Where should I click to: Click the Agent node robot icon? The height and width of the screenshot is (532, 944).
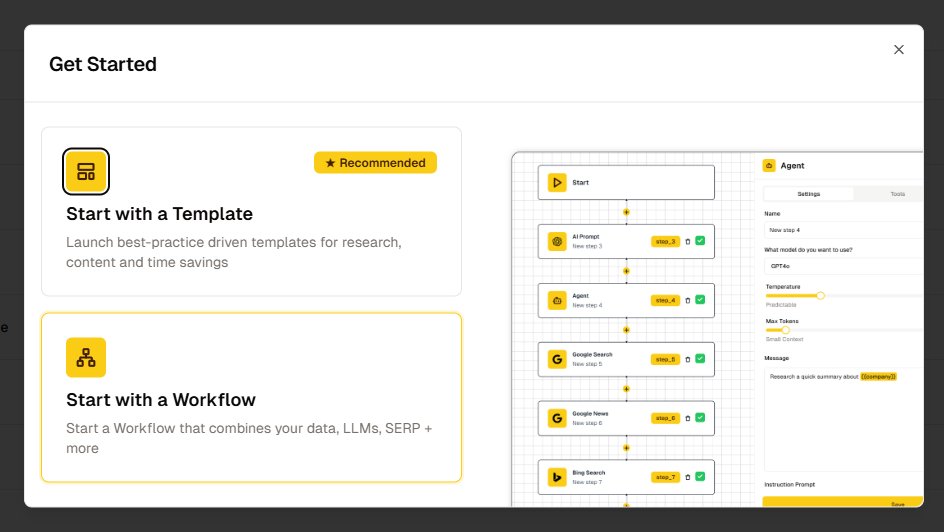557,300
